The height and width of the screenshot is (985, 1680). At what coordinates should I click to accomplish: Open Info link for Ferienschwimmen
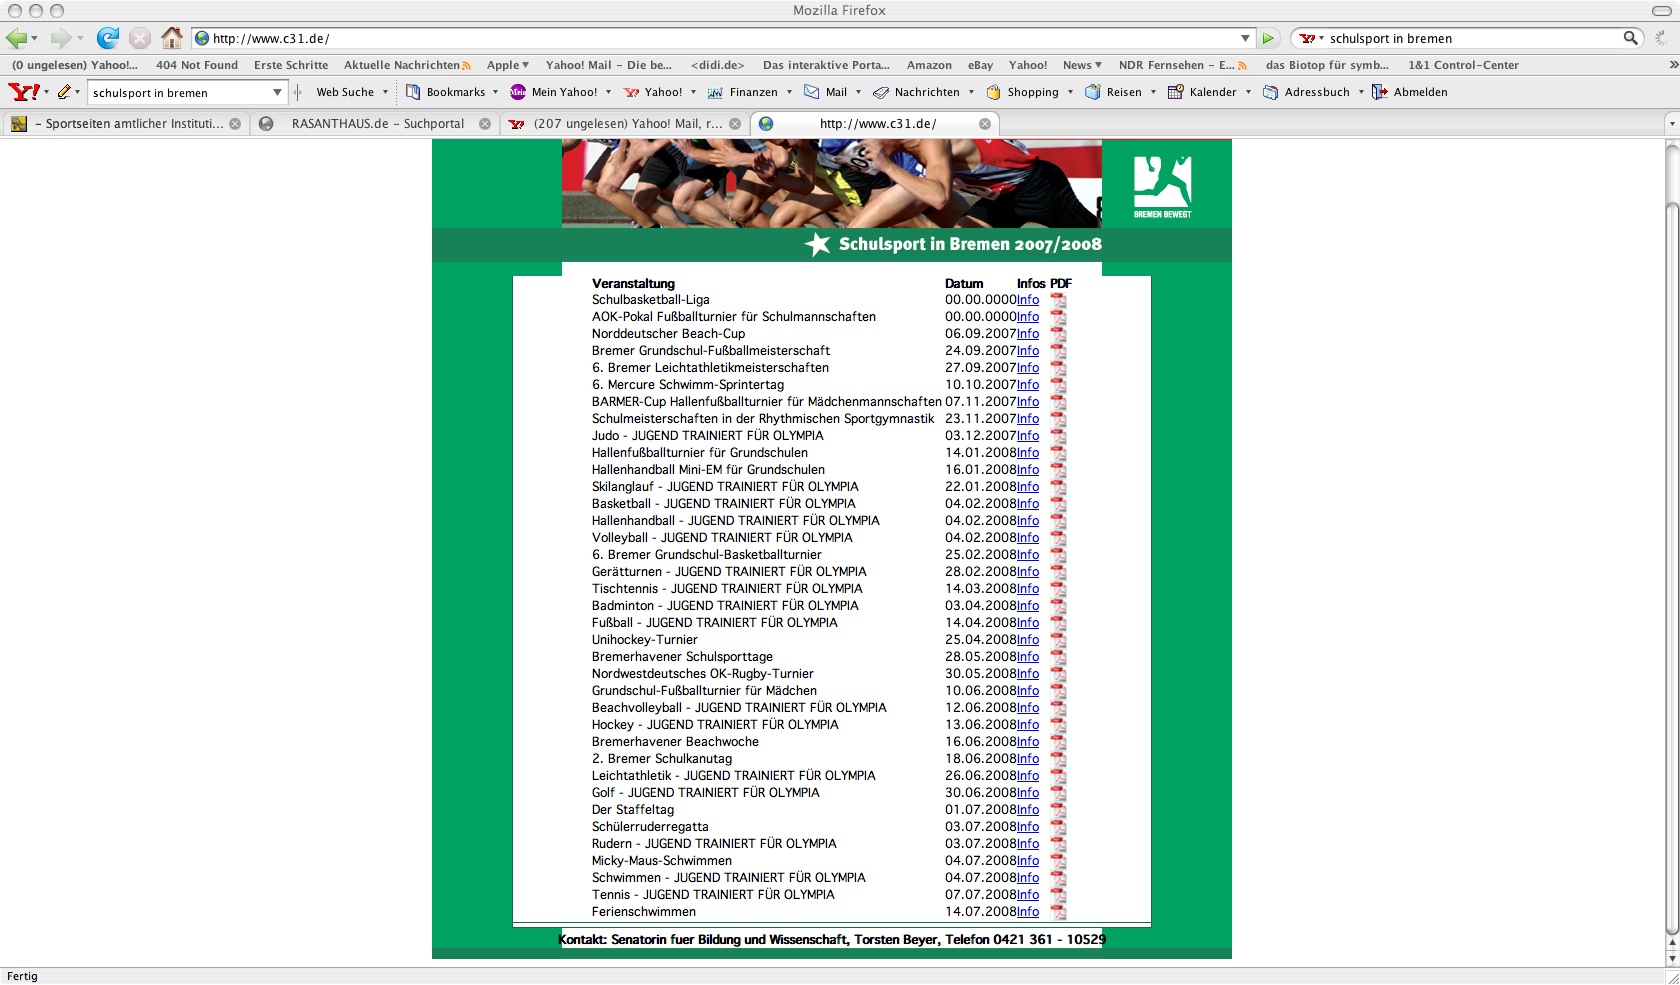1028,912
